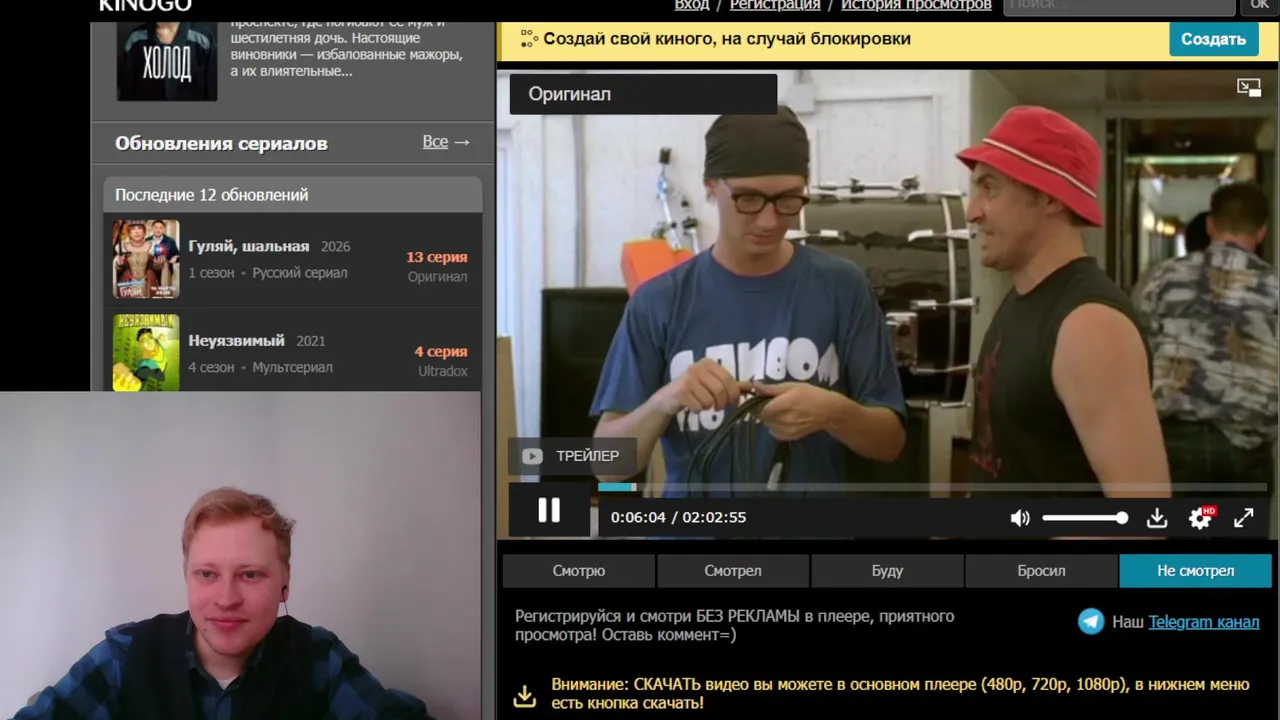Select the Смотрю status tab
The image size is (1280, 720).
pyautogui.click(x=579, y=570)
